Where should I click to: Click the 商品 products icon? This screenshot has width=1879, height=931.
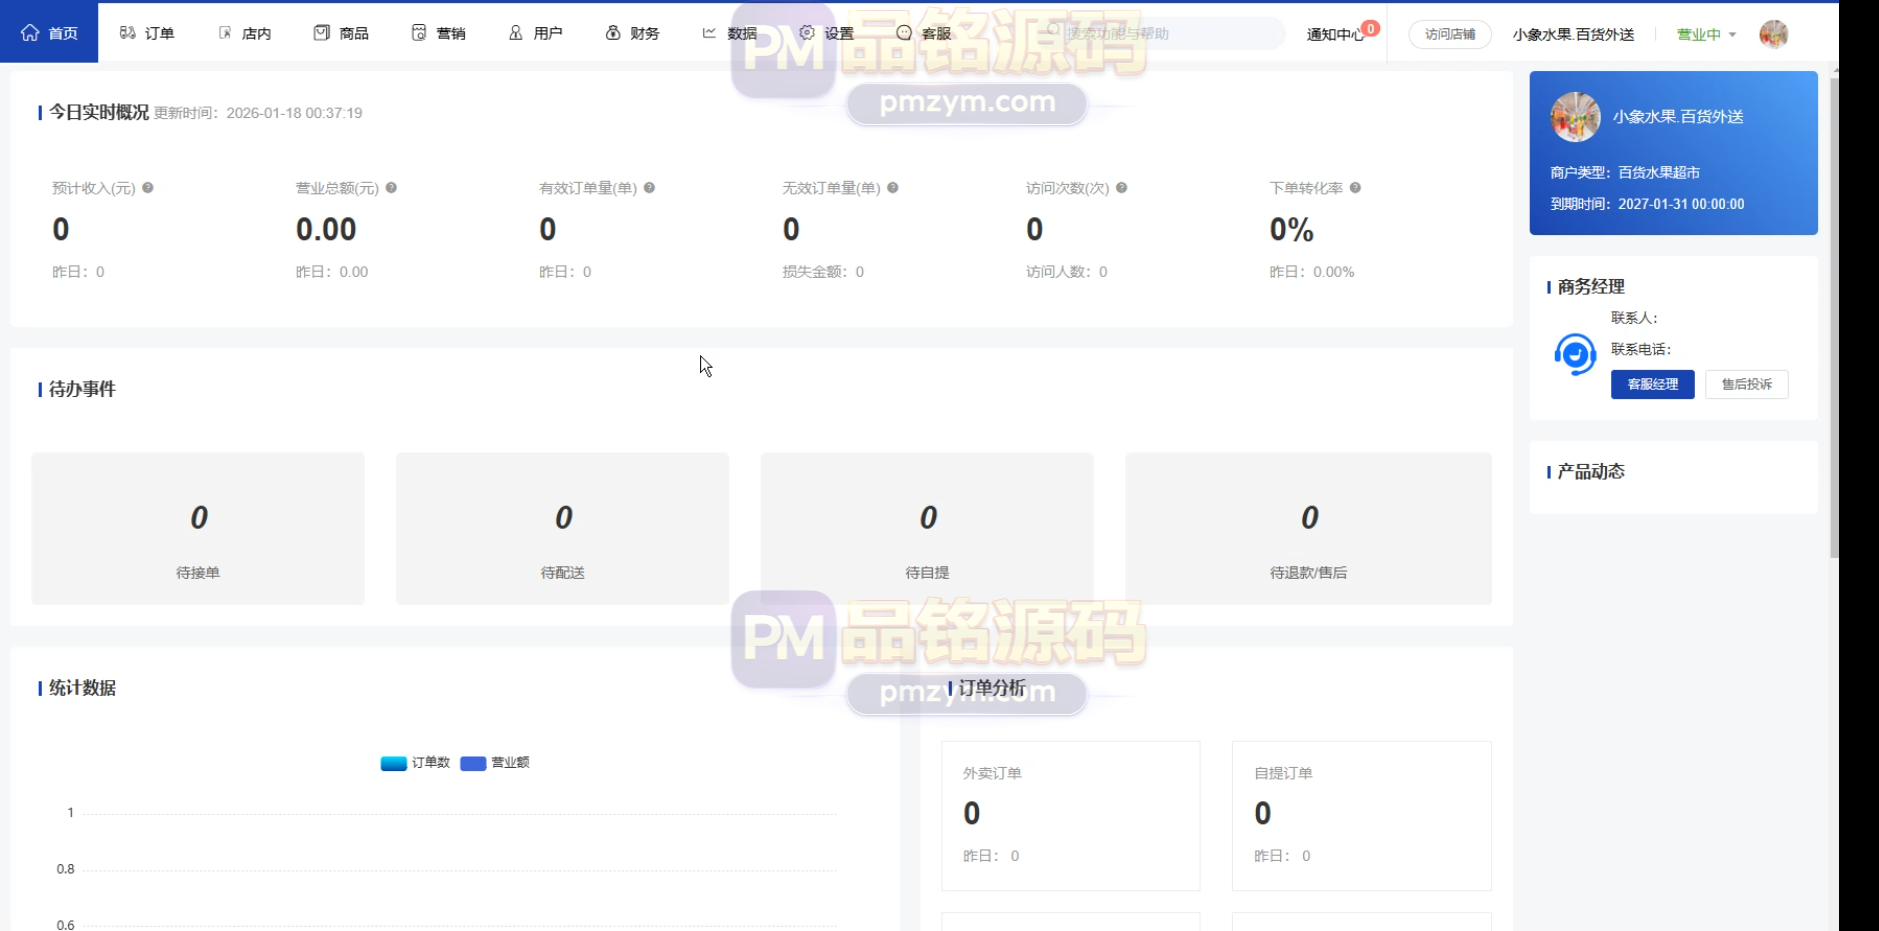click(x=321, y=33)
